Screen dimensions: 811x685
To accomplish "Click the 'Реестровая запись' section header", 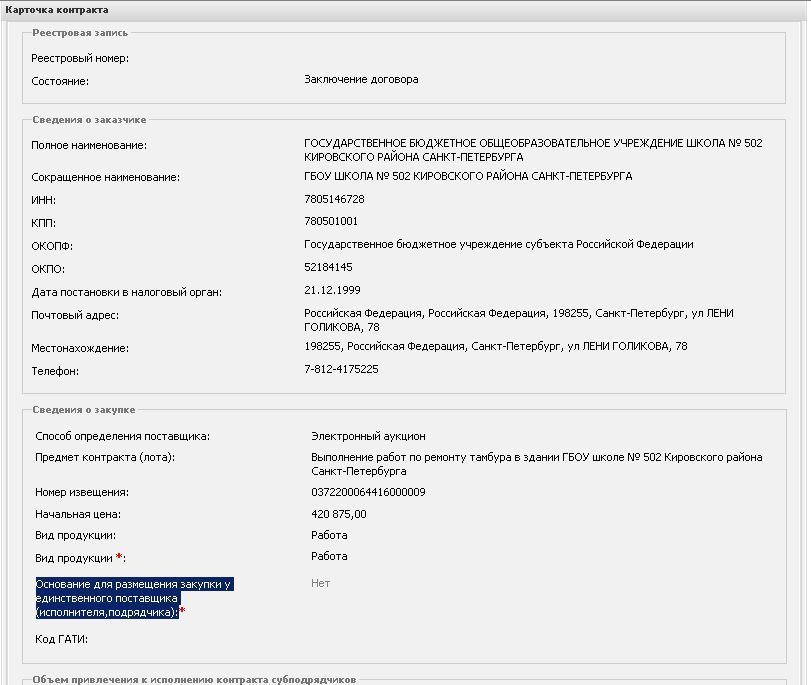I will pos(80,33).
